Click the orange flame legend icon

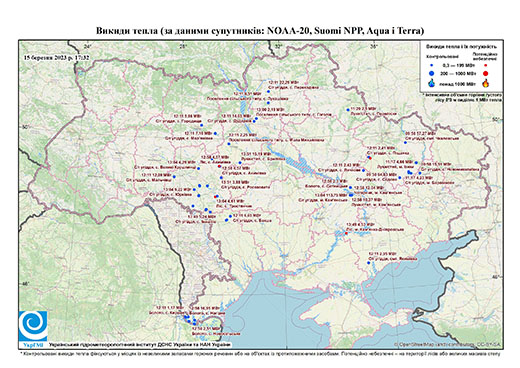pos(486,82)
